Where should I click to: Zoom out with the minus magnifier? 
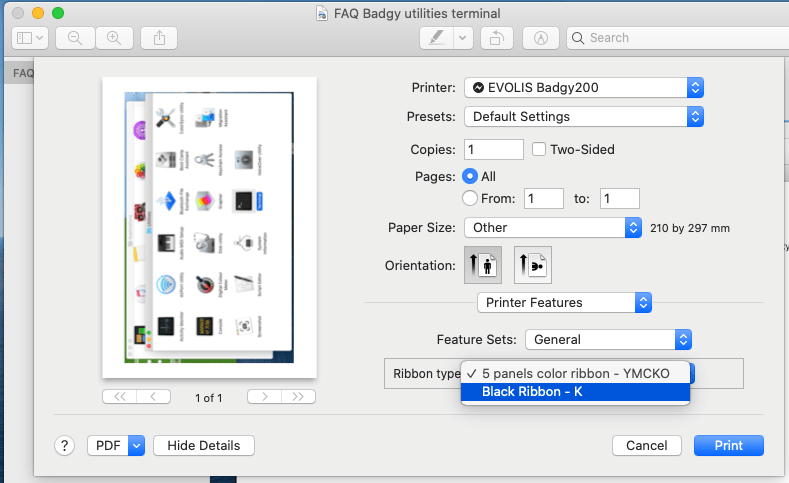(75, 38)
